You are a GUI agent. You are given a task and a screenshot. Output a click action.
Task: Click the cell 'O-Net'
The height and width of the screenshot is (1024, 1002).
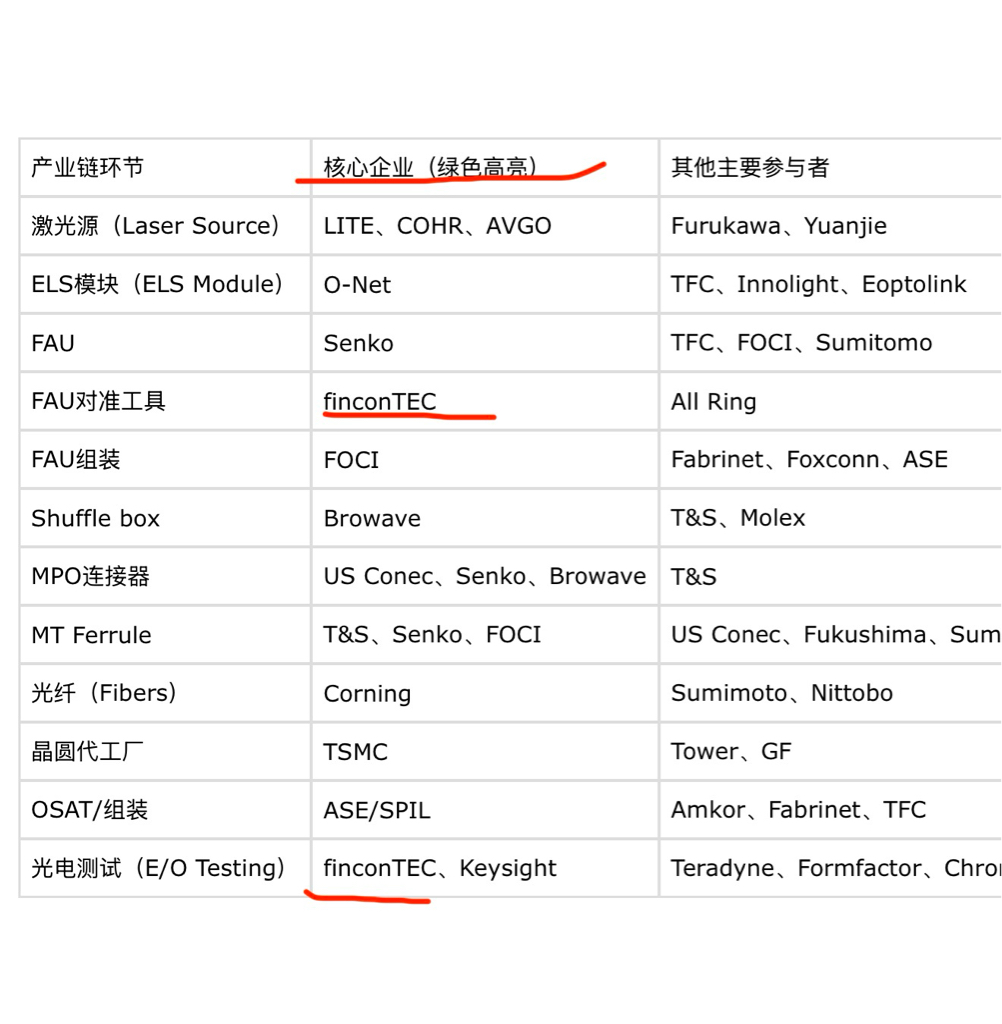pyautogui.click(x=485, y=284)
